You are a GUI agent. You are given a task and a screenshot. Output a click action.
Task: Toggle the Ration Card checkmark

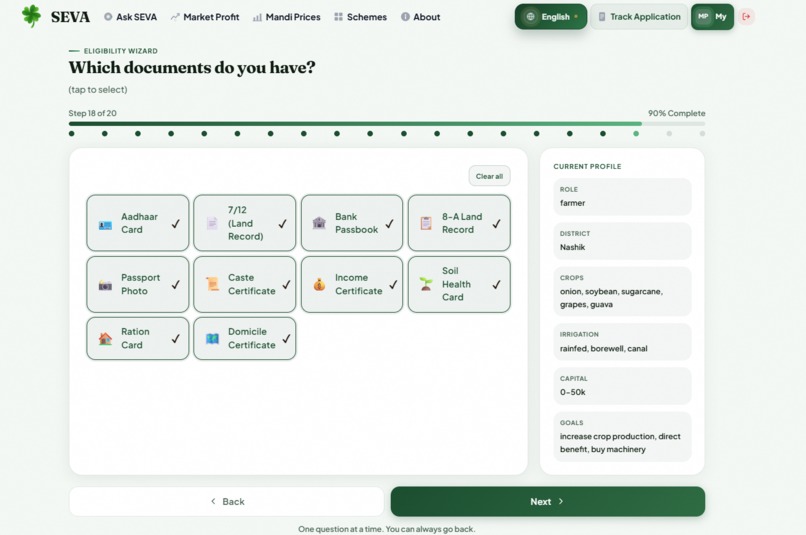176,339
